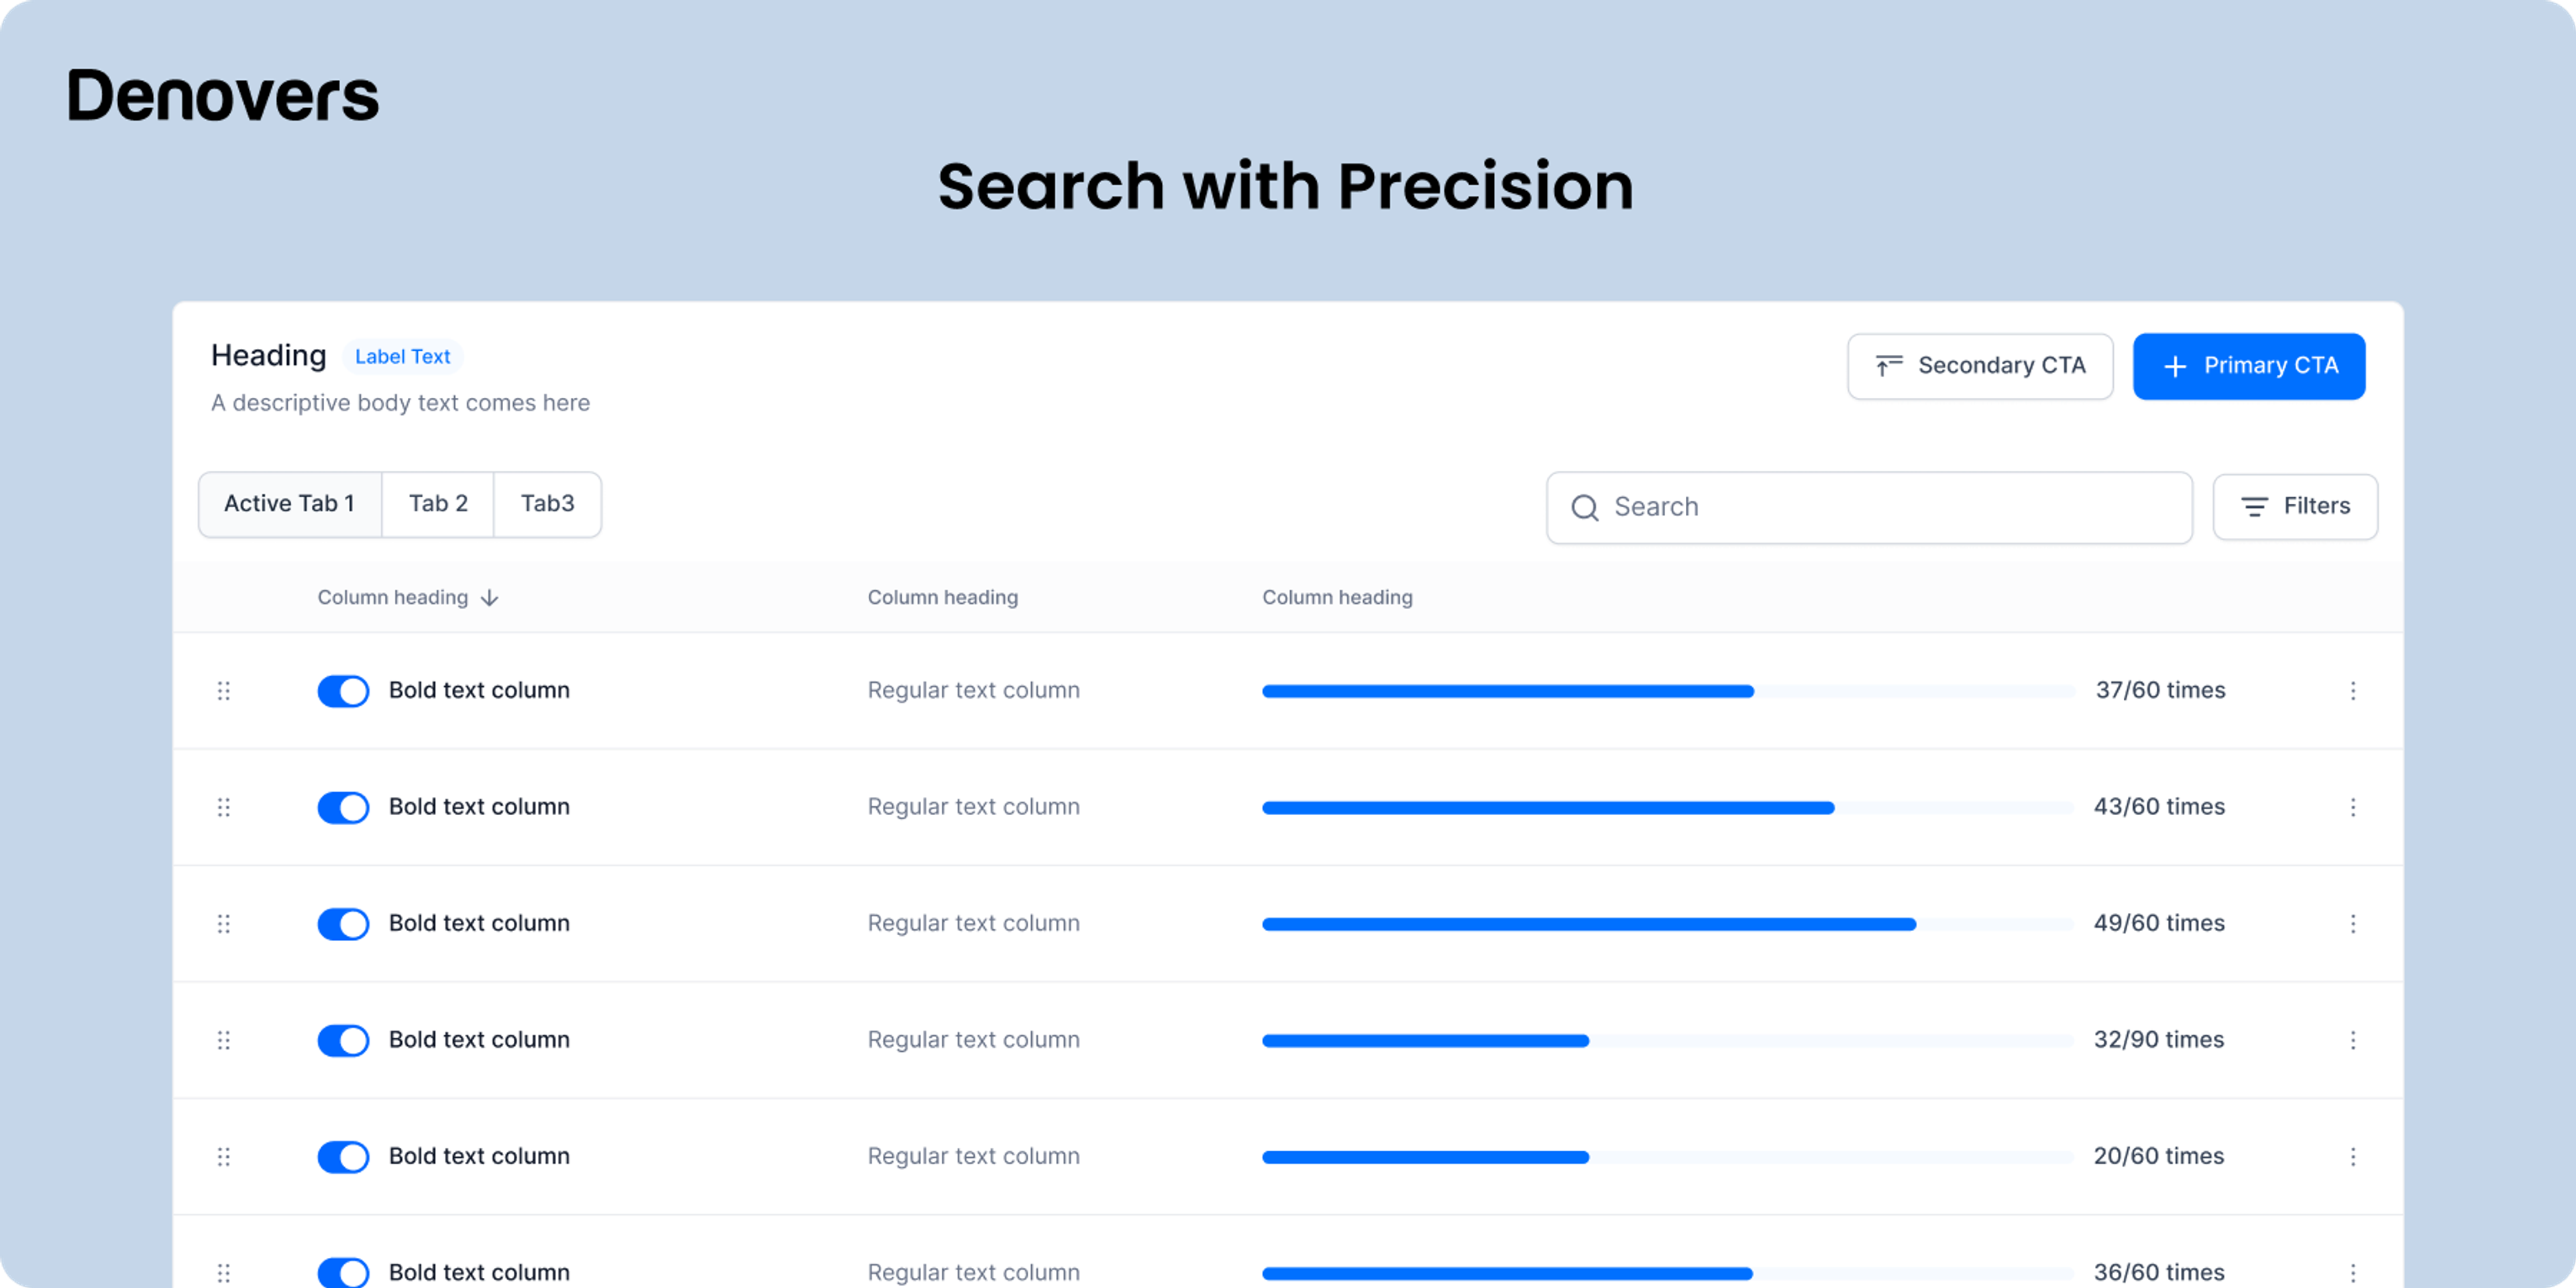
Task: Open the kebab menu on the 20/60 times row
Action: pyautogui.click(x=2352, y=1157)
